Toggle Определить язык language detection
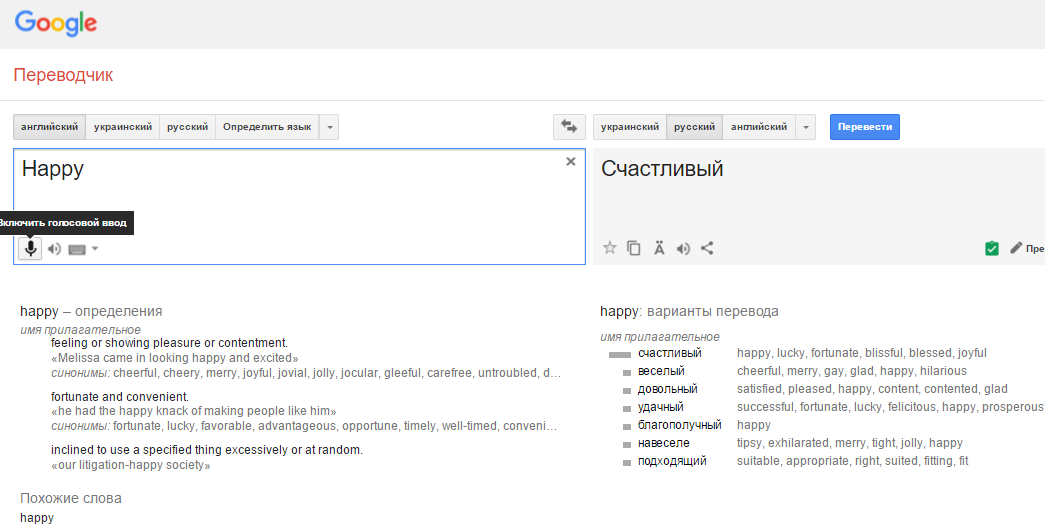This screenshot has width=1045, height=526. [x=267, y=127]
